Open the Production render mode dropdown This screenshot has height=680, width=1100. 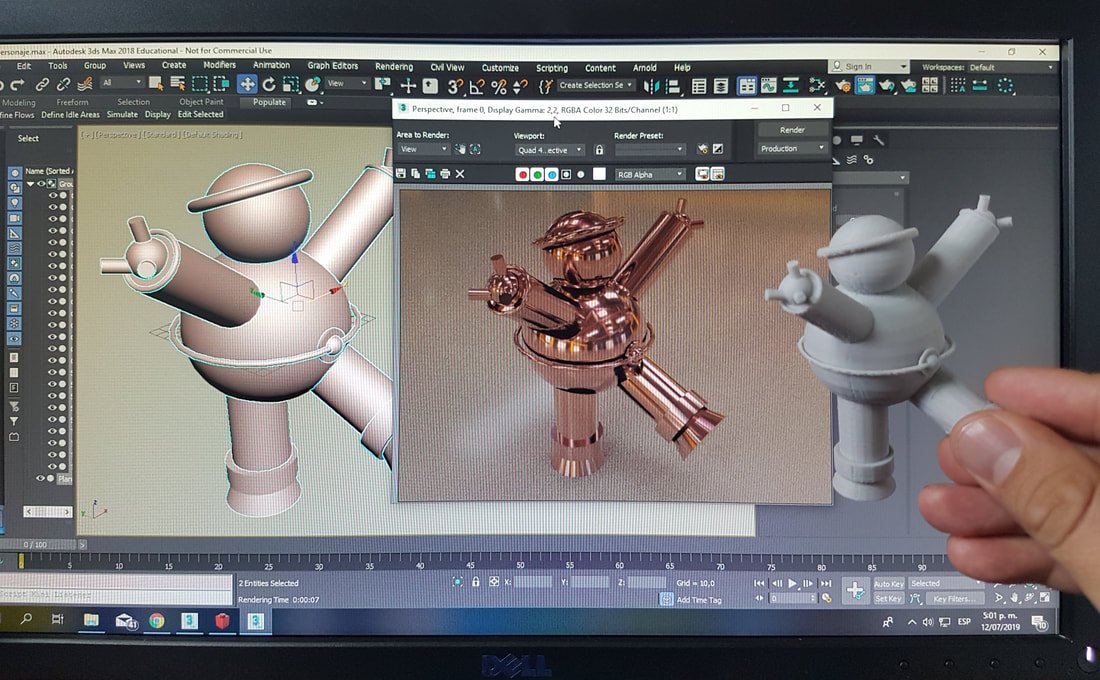(x=792, y=148)
